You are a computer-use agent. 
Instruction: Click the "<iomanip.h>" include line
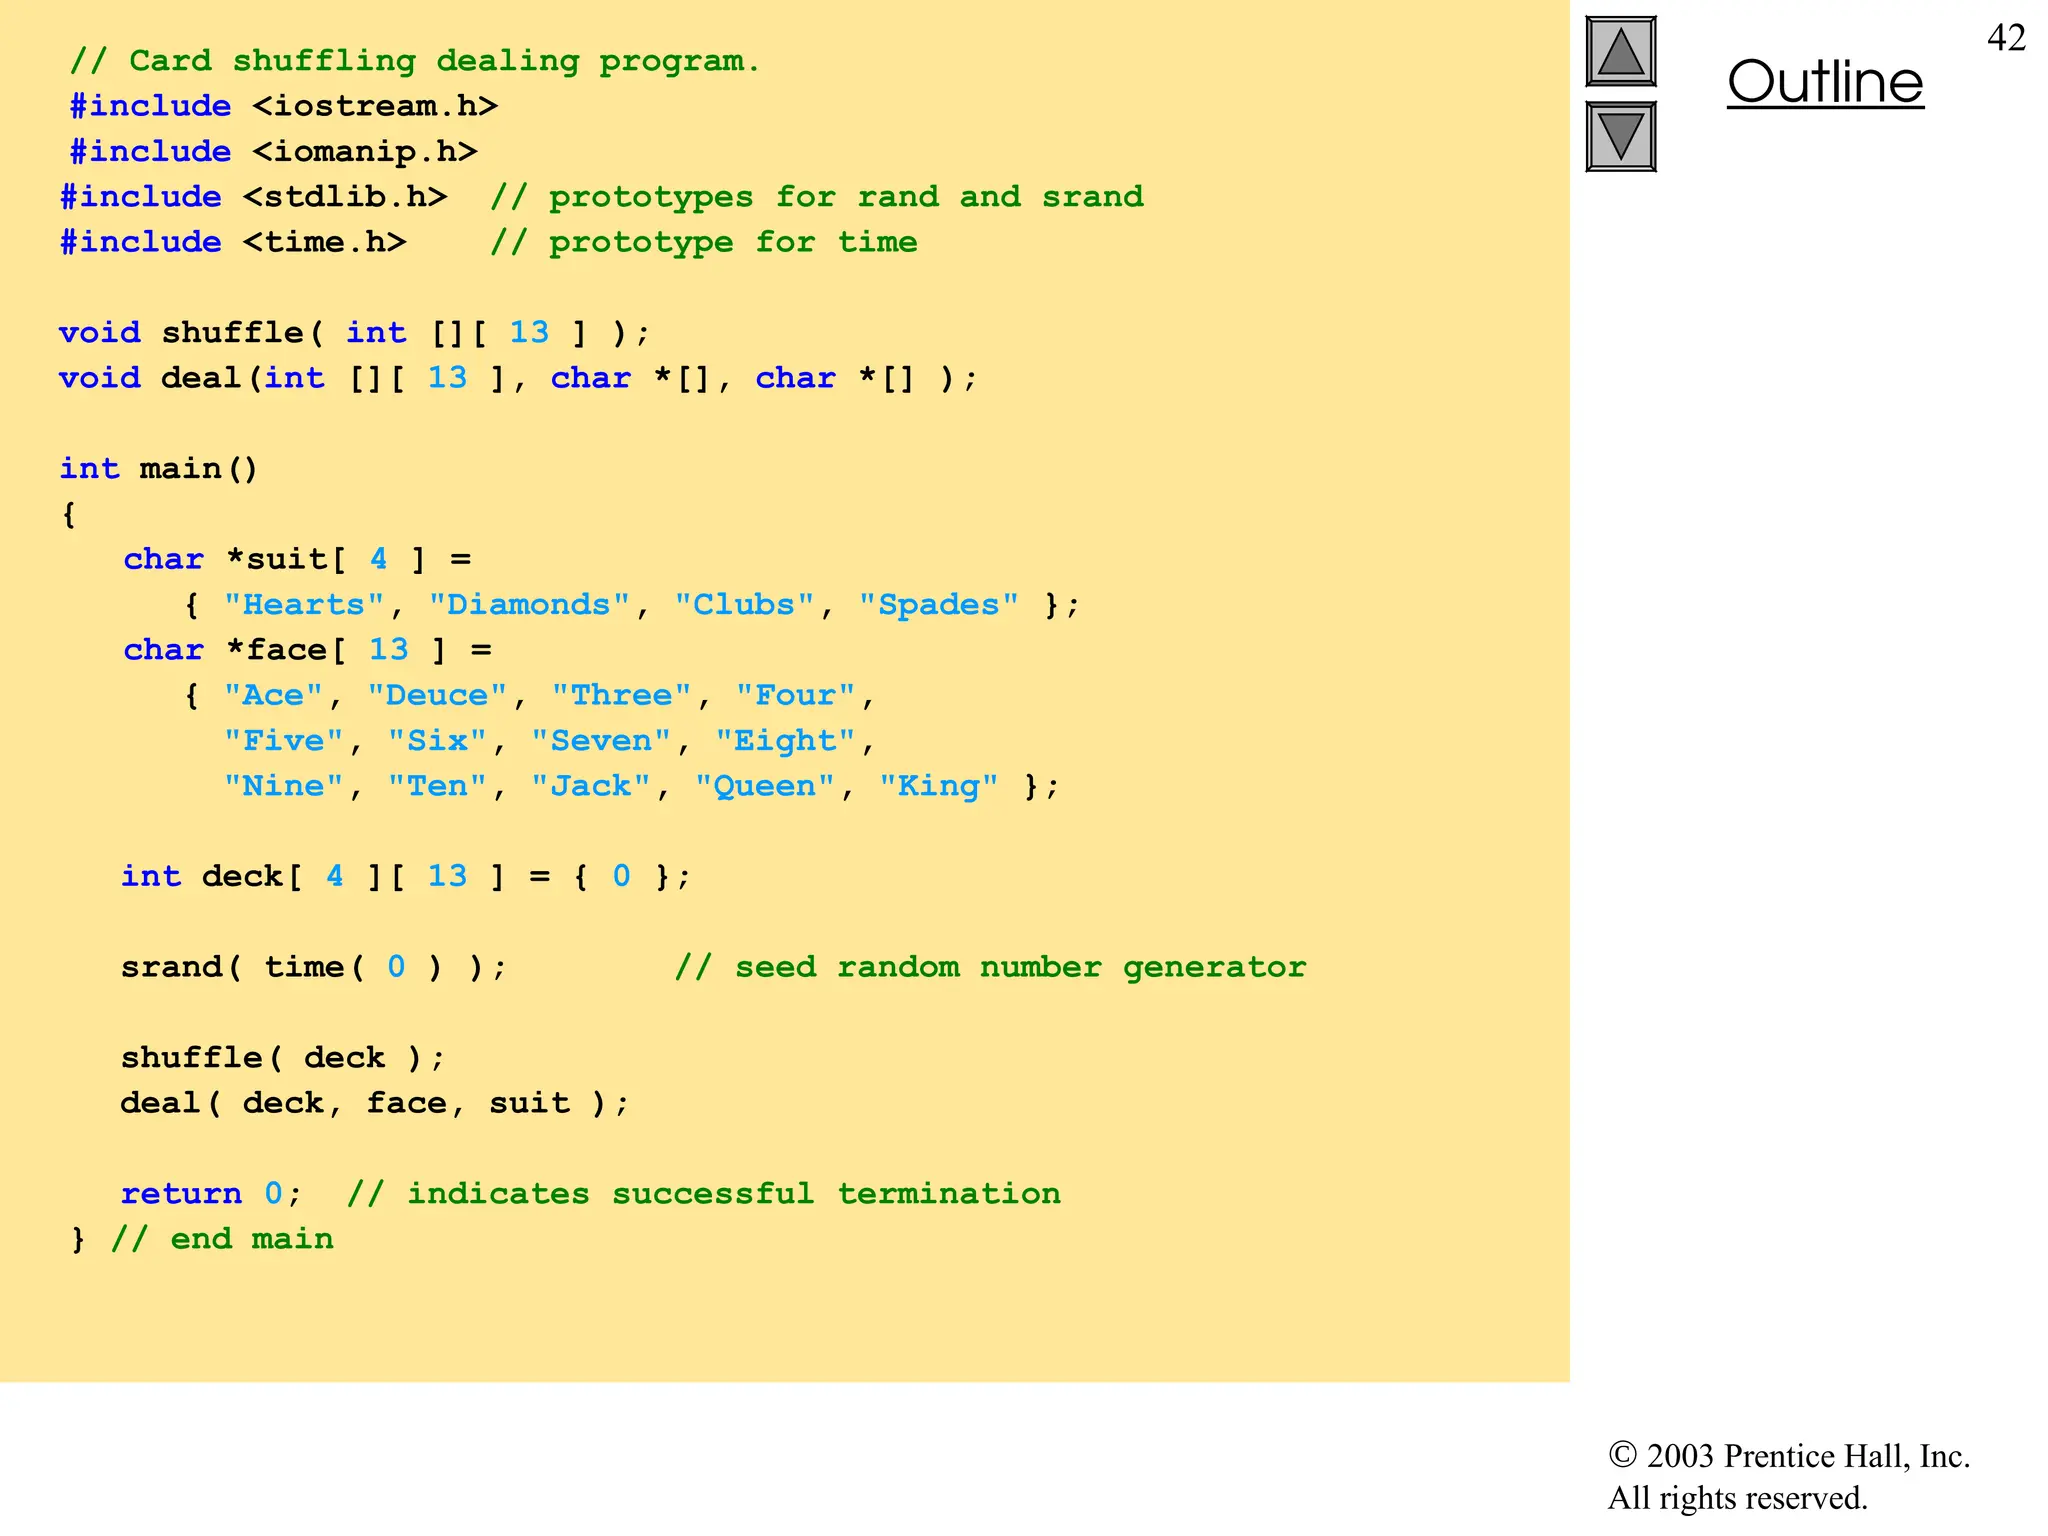[x=274, y=152]
